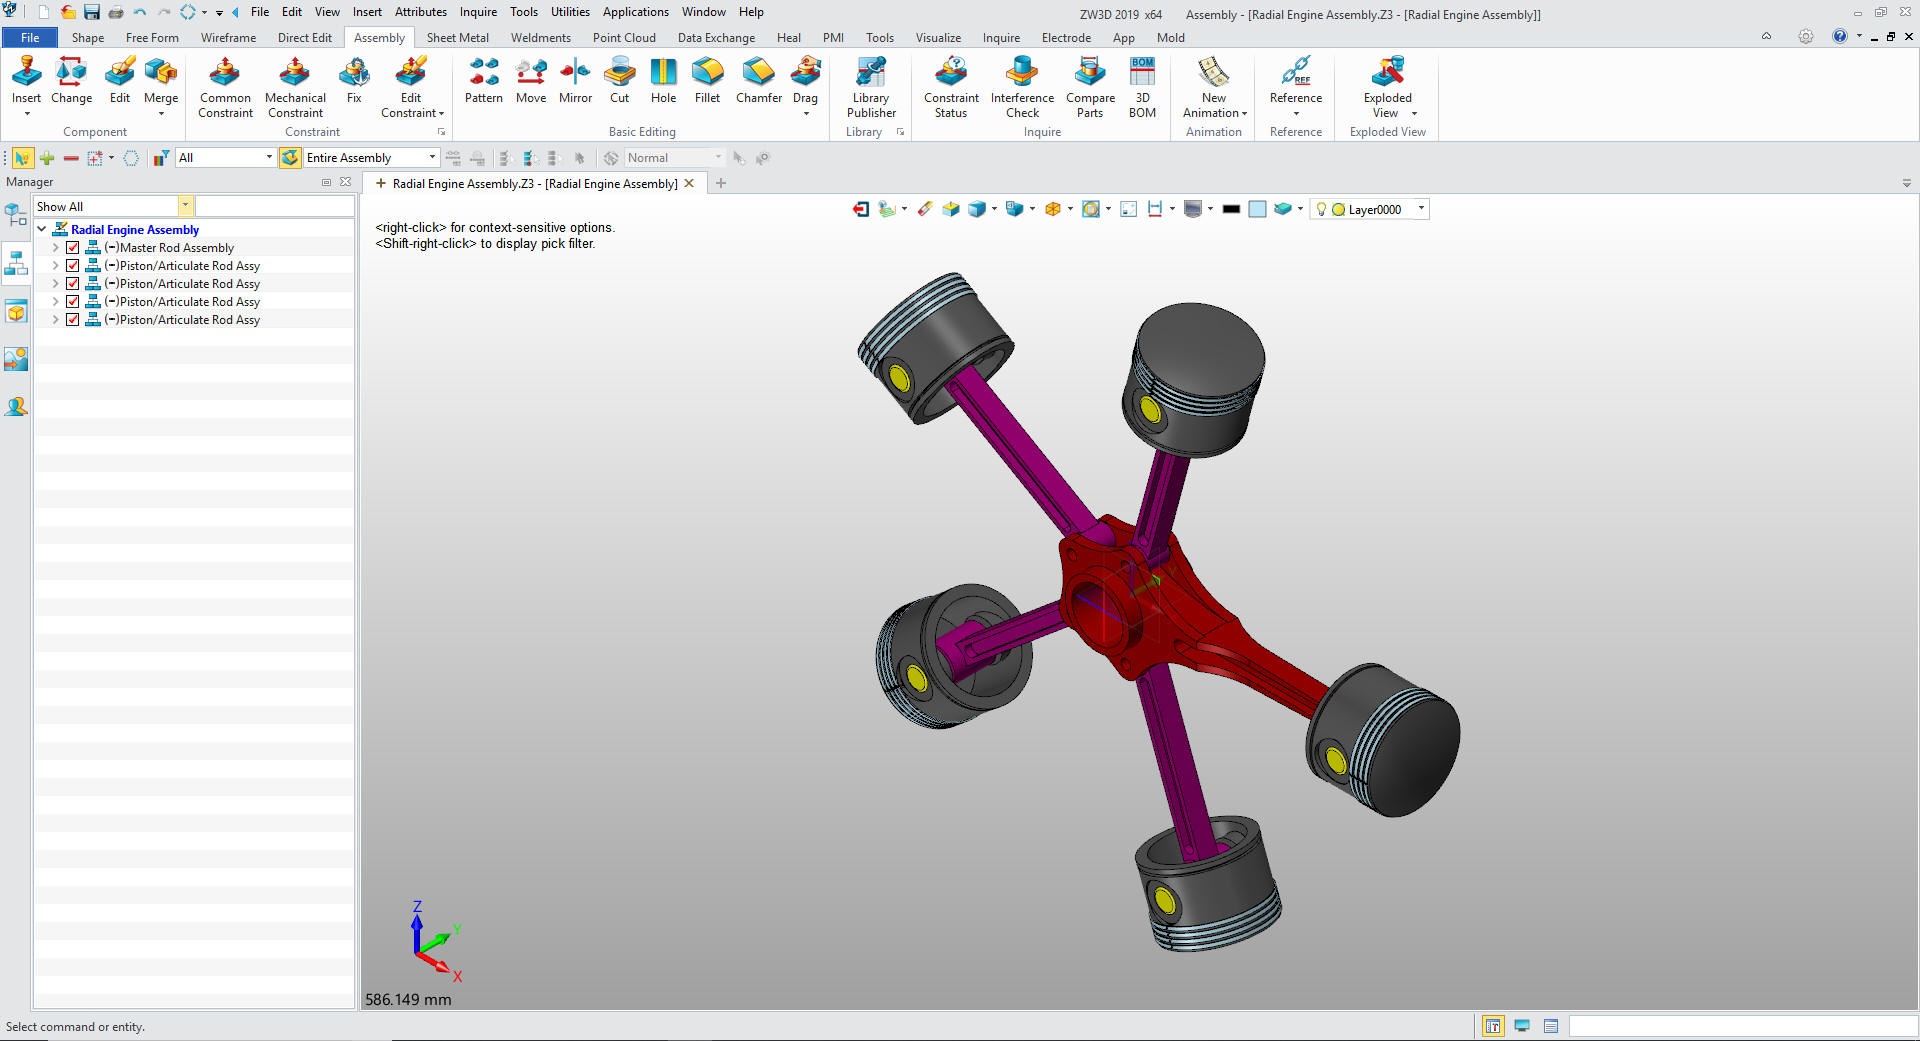Click the Insert component icon
Image resolution: width=1920 pixels, height=1041 pixels.
coord(26,74)
